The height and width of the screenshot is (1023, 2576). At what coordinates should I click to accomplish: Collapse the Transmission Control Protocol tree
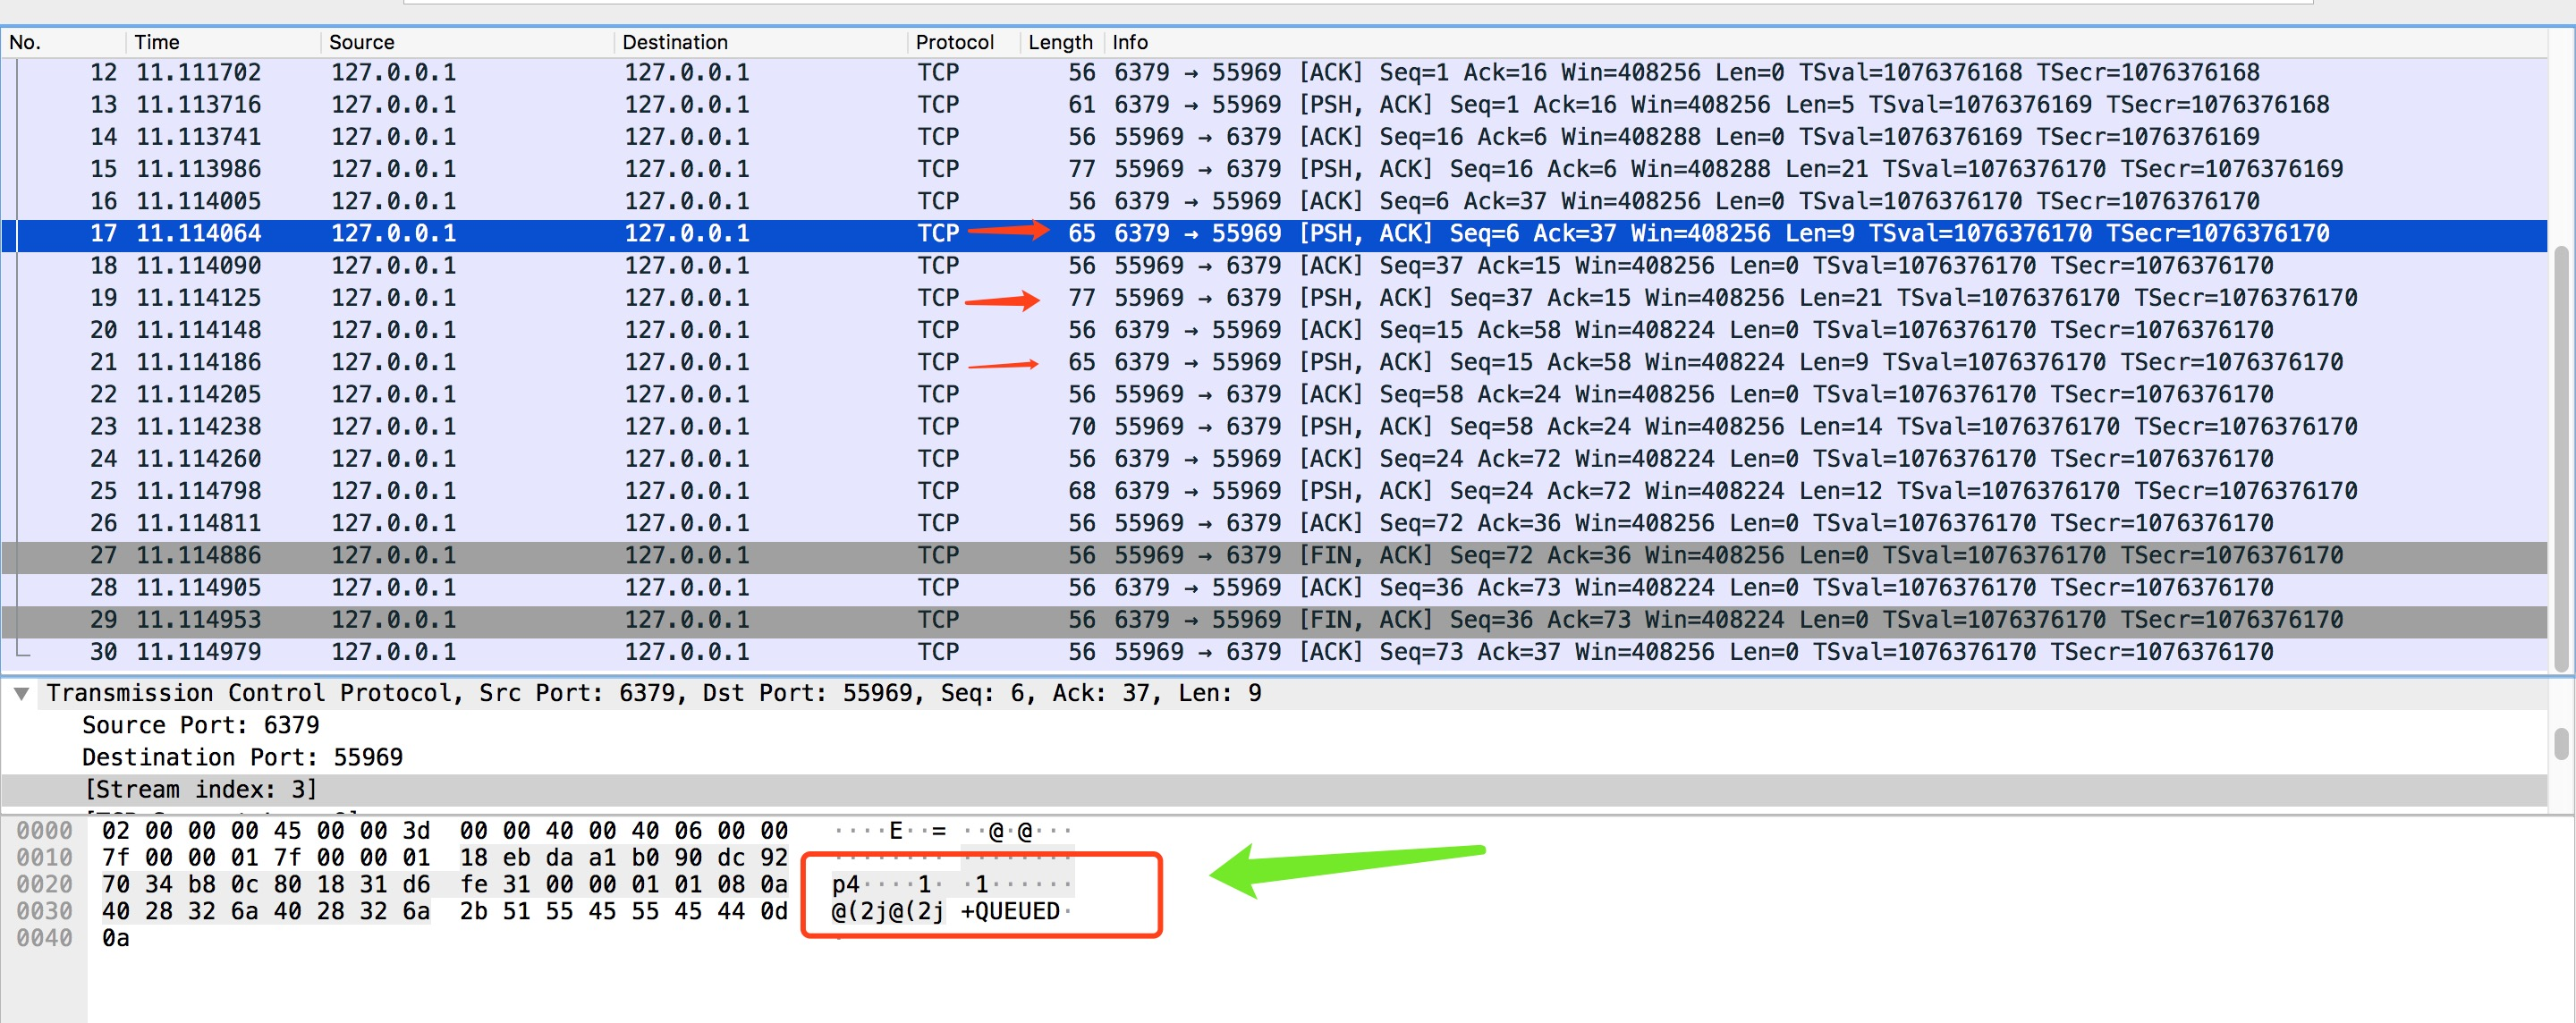(x=21, y=693)
